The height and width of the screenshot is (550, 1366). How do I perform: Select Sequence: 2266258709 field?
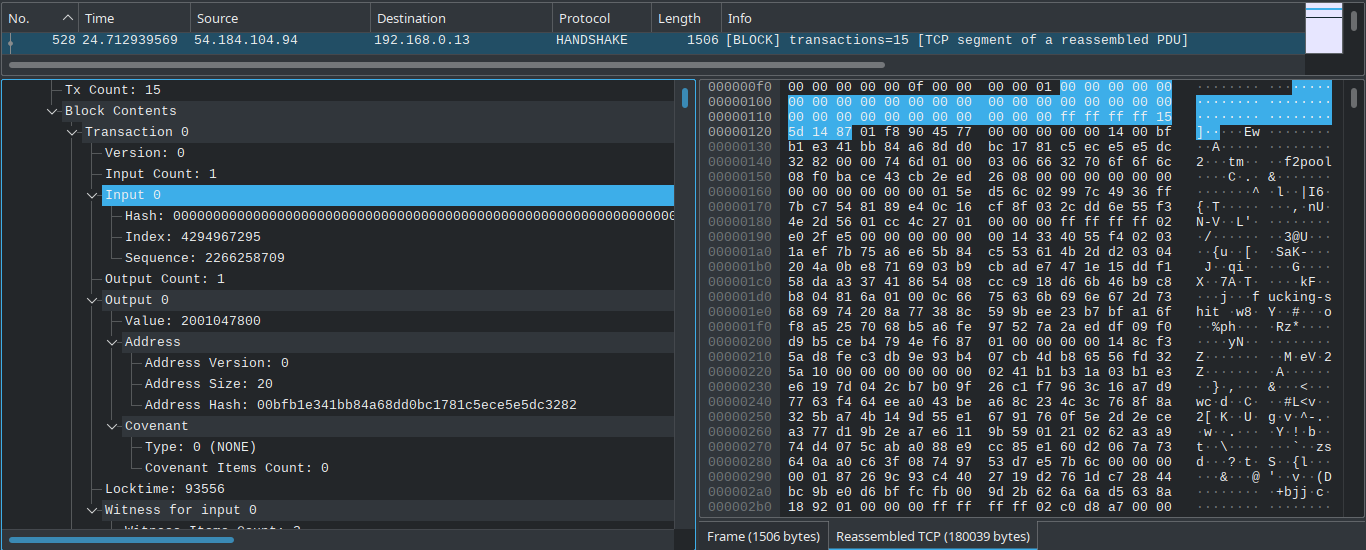[x=205, y=258]
